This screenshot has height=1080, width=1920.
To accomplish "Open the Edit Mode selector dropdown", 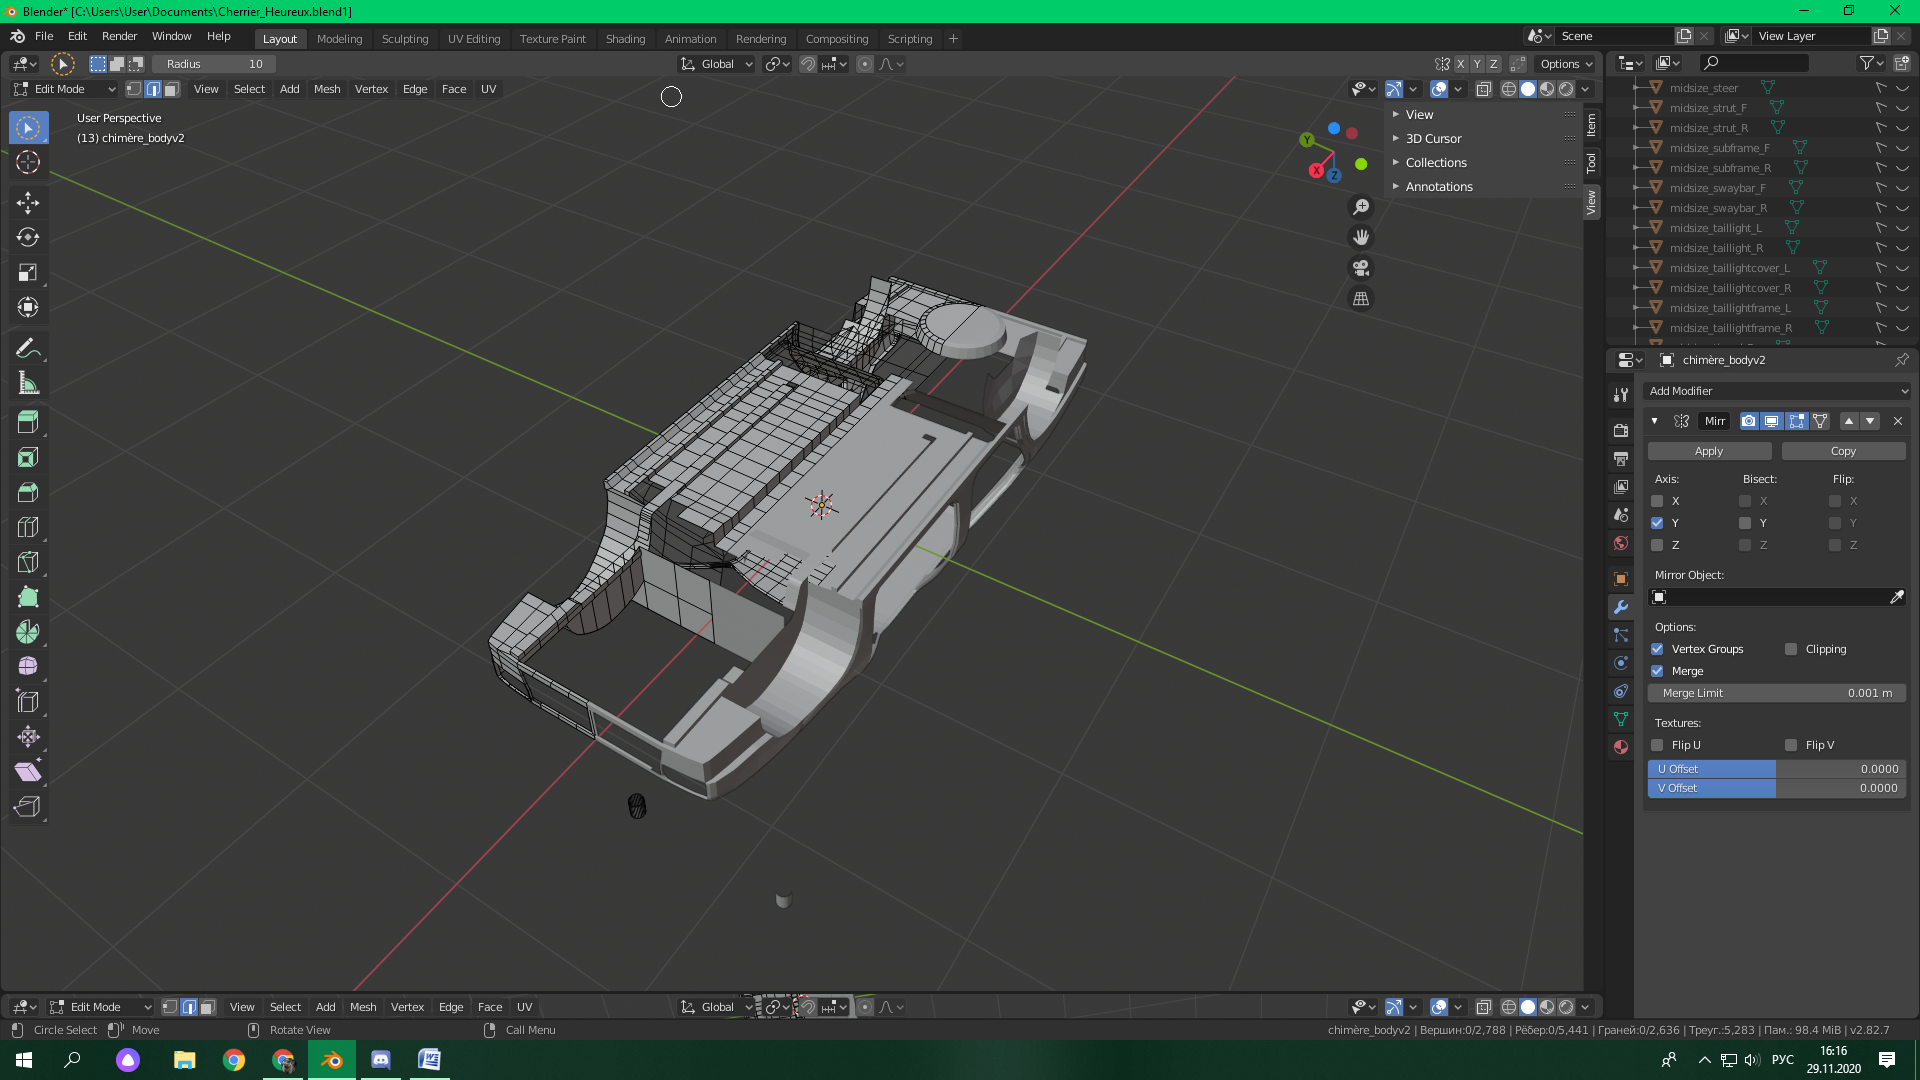I will [x=65, y=89].
